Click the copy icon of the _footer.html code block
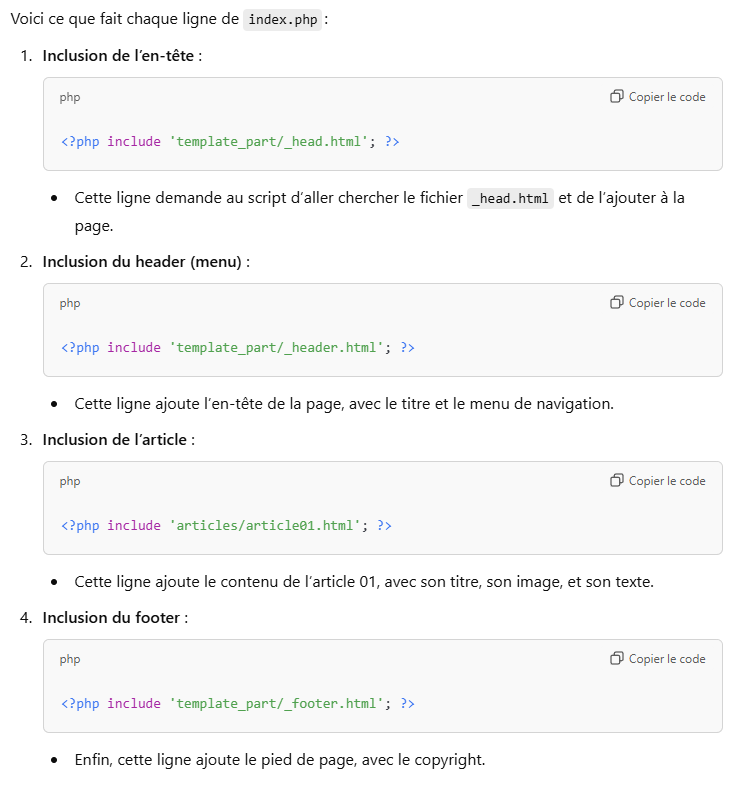 click(617, 659)
